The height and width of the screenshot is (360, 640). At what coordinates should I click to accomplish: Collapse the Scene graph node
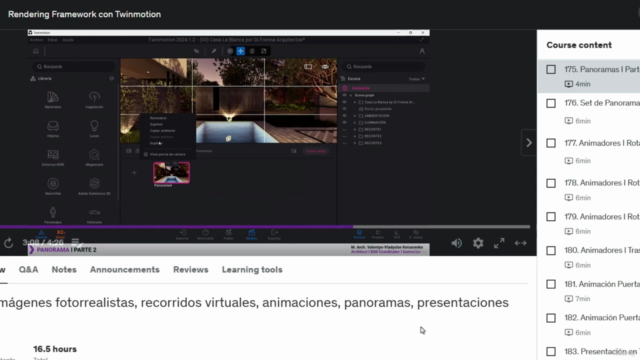[351, 95]
